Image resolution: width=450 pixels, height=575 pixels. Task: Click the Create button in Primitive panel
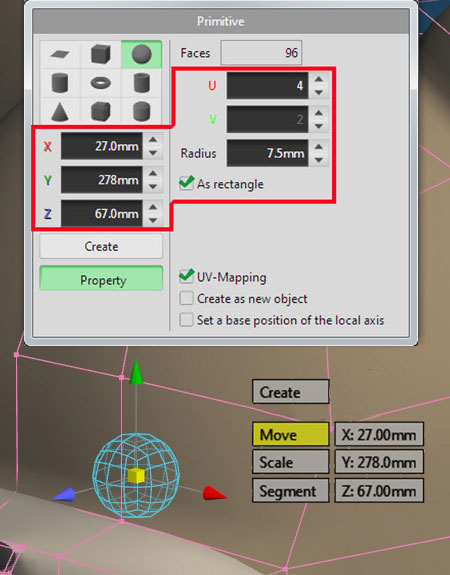click(x=101, y=246)
